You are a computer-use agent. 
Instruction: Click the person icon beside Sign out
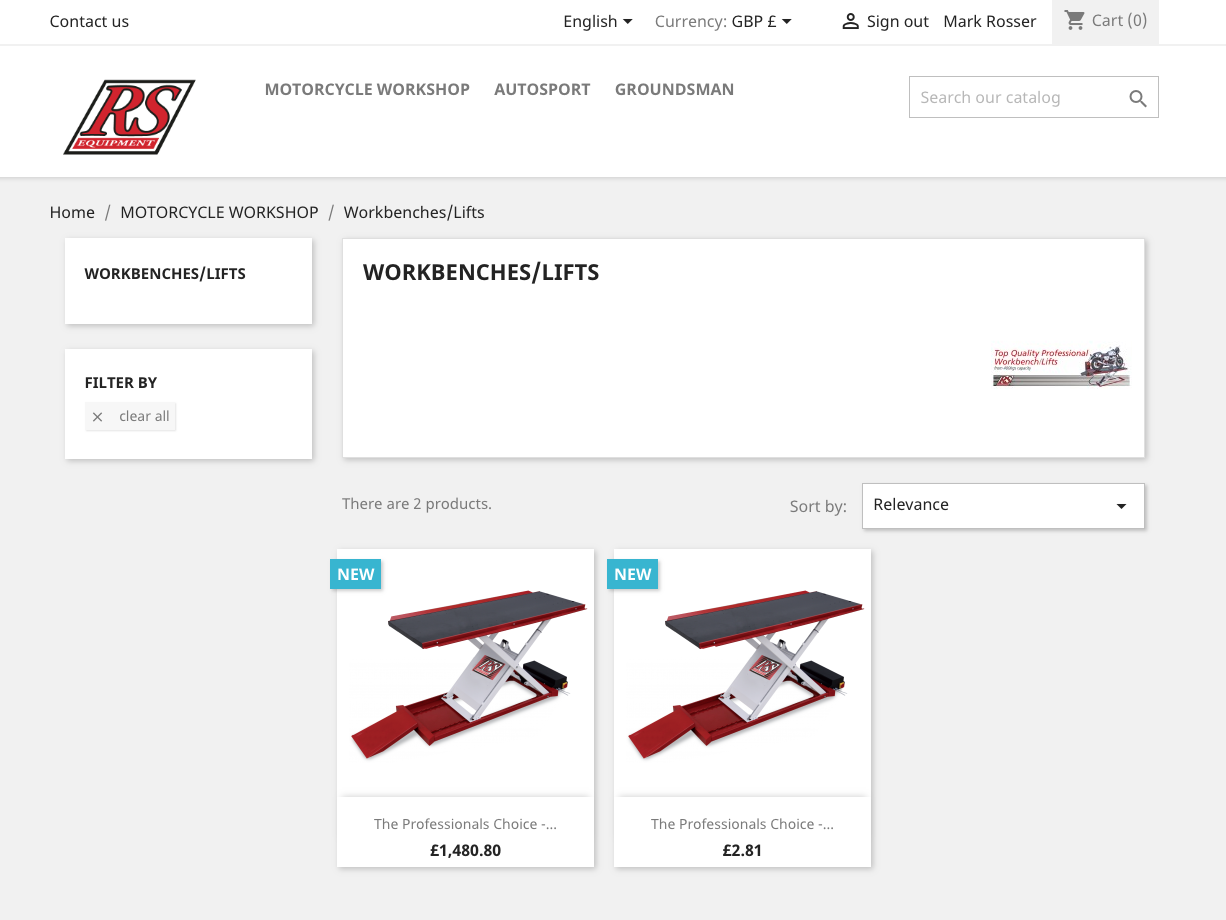(x=850, y=21)
